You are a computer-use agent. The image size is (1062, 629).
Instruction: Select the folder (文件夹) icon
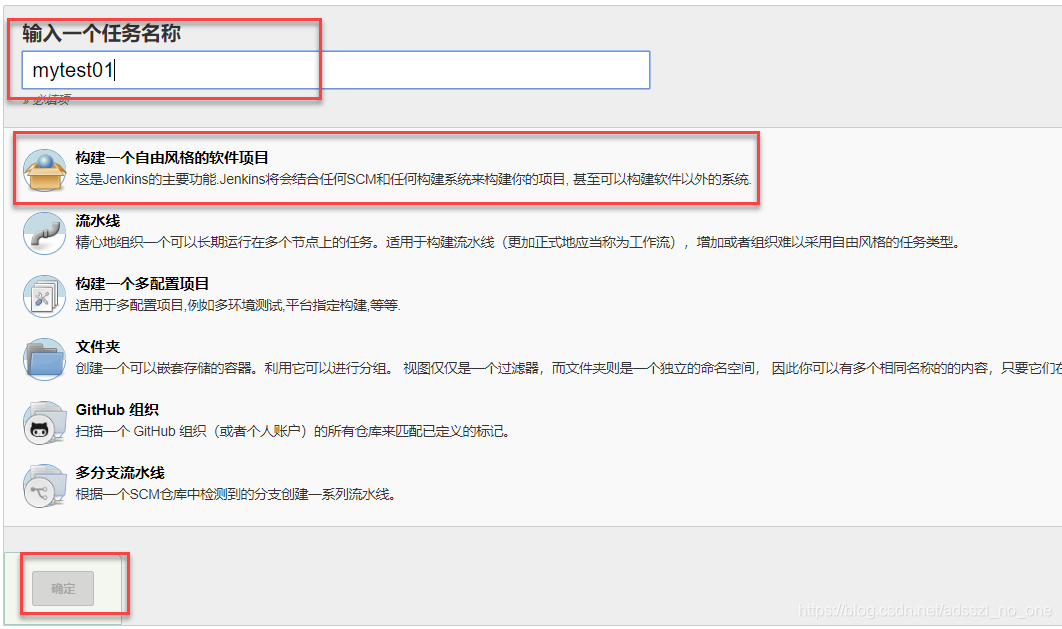pos(45,359)
